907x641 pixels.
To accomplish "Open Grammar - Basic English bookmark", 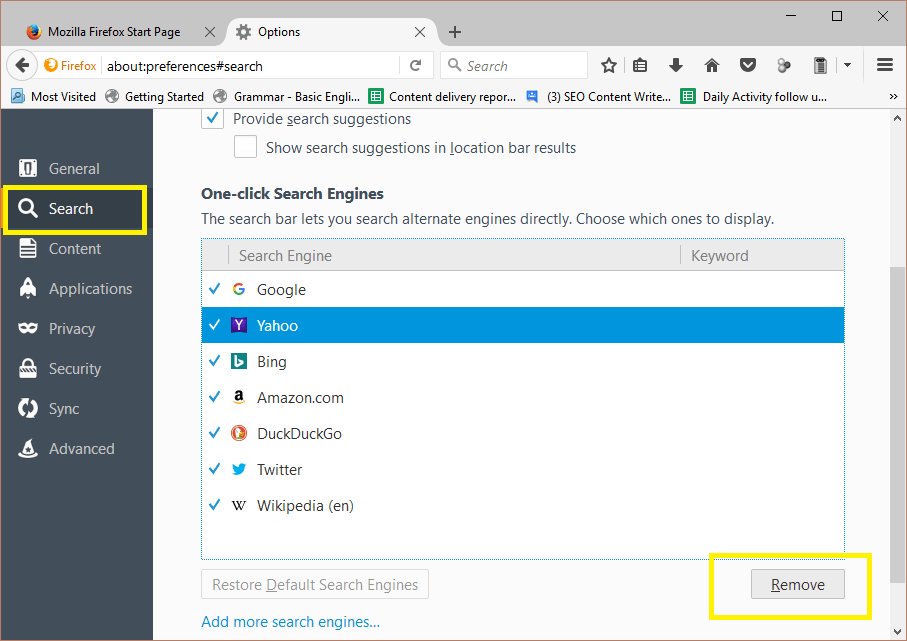I will tap(287, 97).
